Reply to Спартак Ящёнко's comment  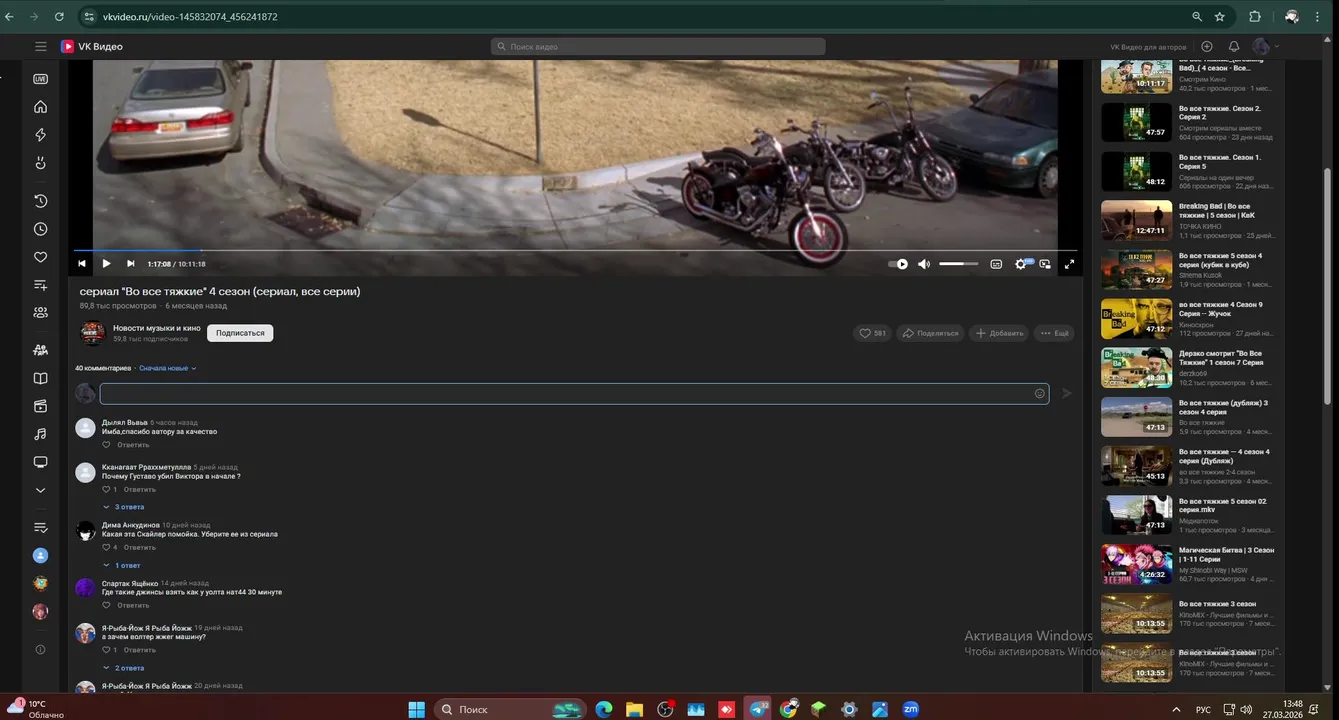point(133,605)
